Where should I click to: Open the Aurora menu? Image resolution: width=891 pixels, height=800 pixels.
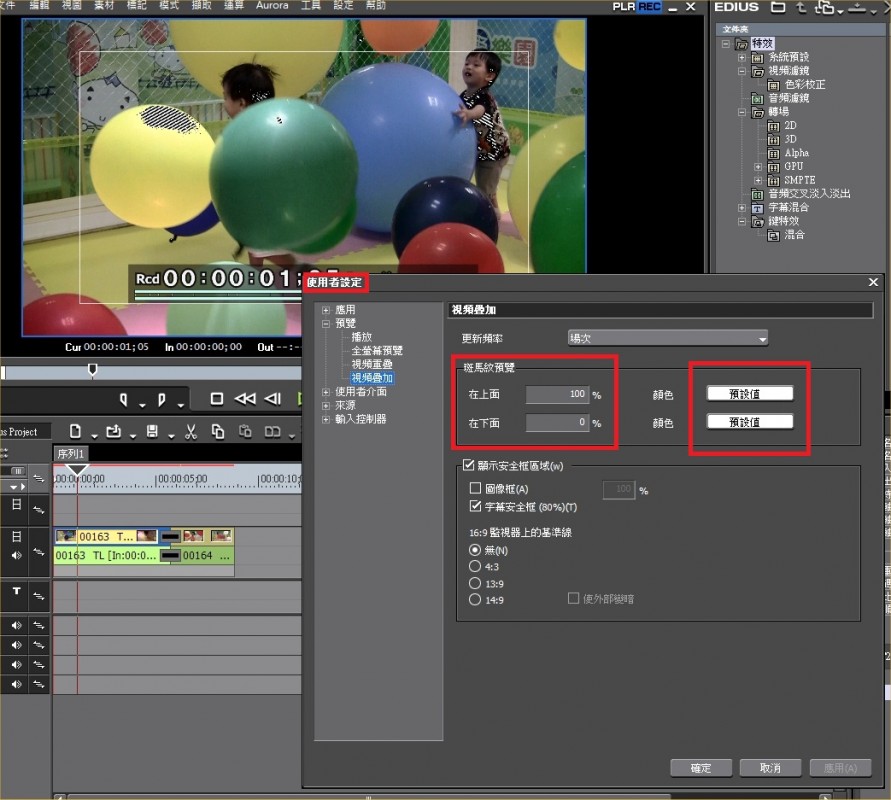click(x=271, y=6)
